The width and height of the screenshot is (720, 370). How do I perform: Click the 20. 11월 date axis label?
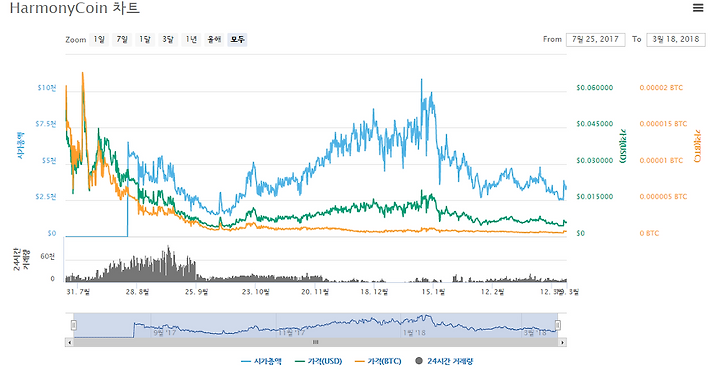pos(315,292)
